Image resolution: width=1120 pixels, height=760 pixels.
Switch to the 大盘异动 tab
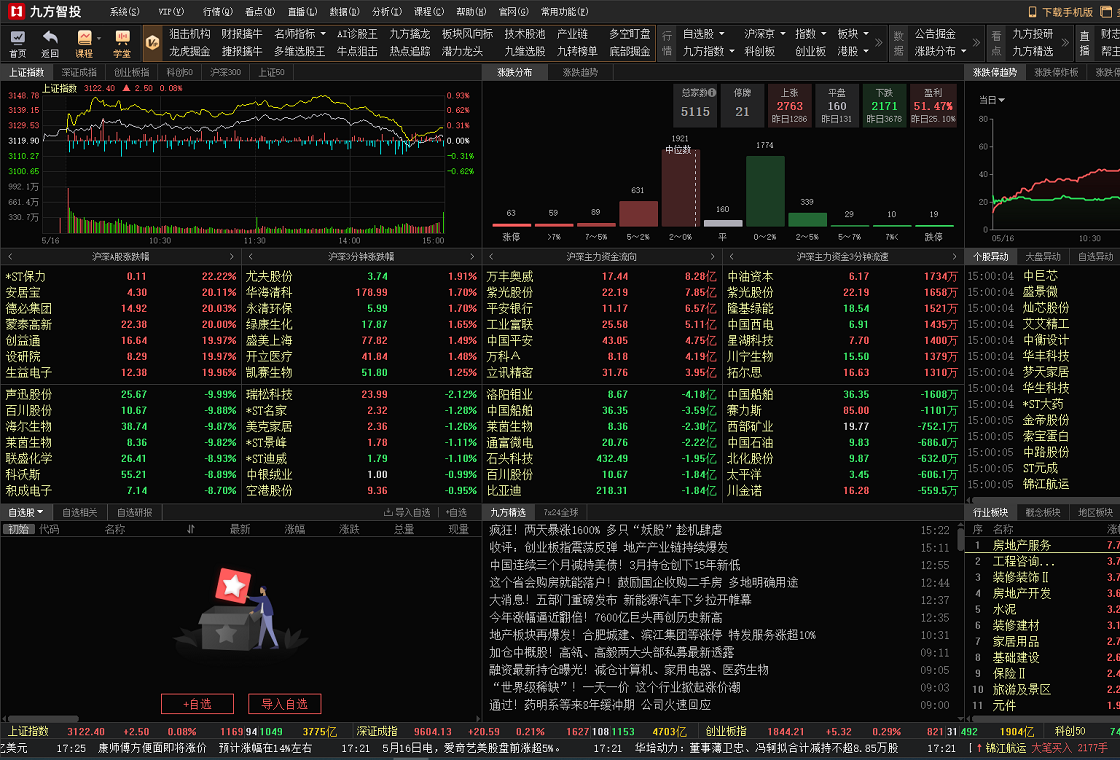pos(1043,256)
